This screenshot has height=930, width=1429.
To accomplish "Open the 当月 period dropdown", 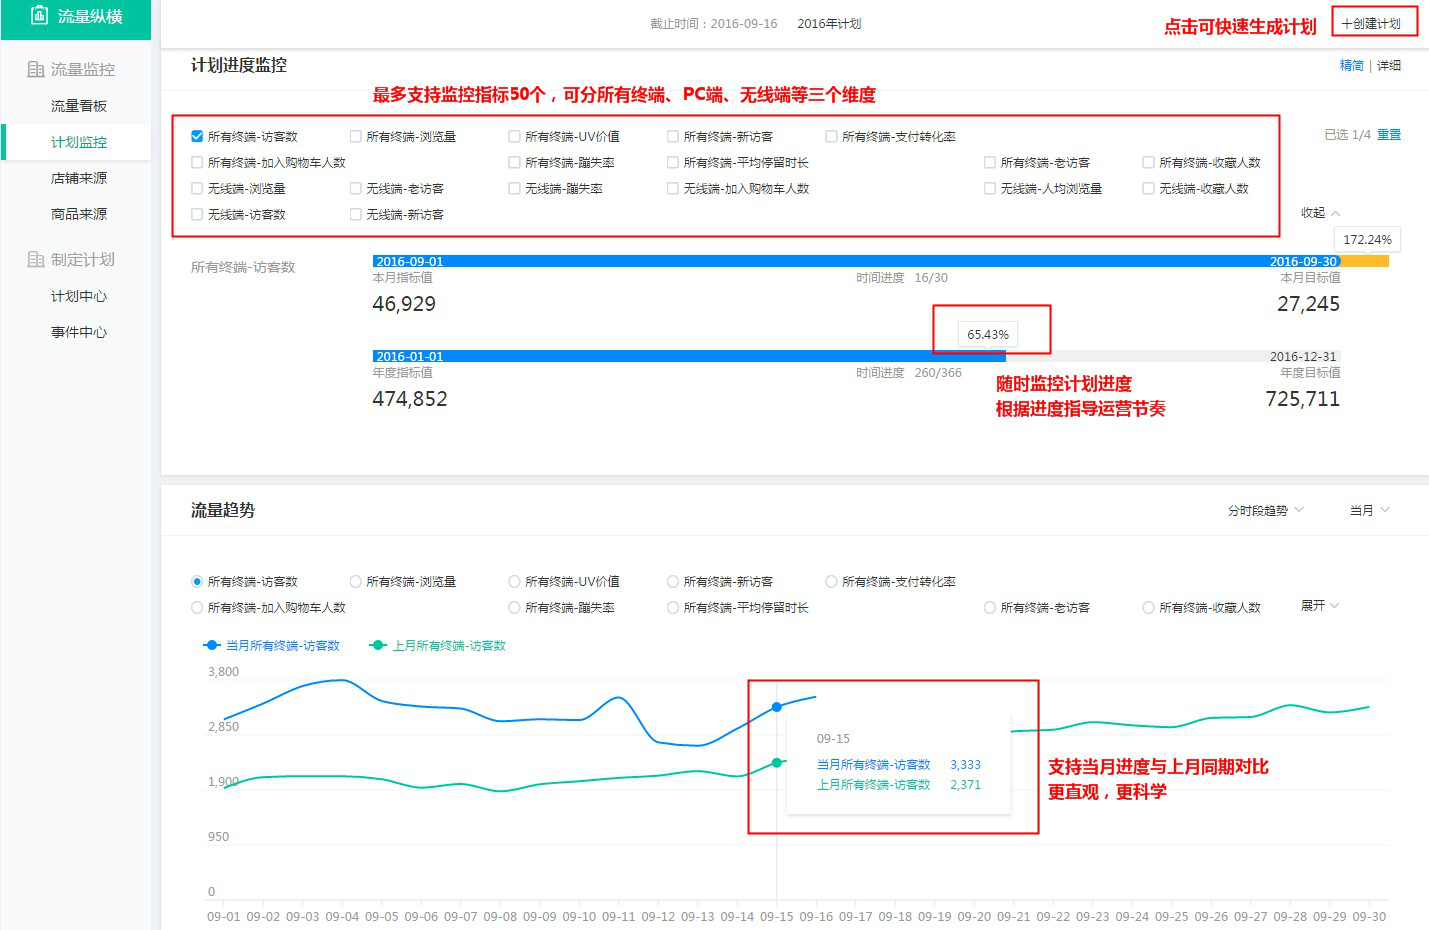I will (1369, 510).
